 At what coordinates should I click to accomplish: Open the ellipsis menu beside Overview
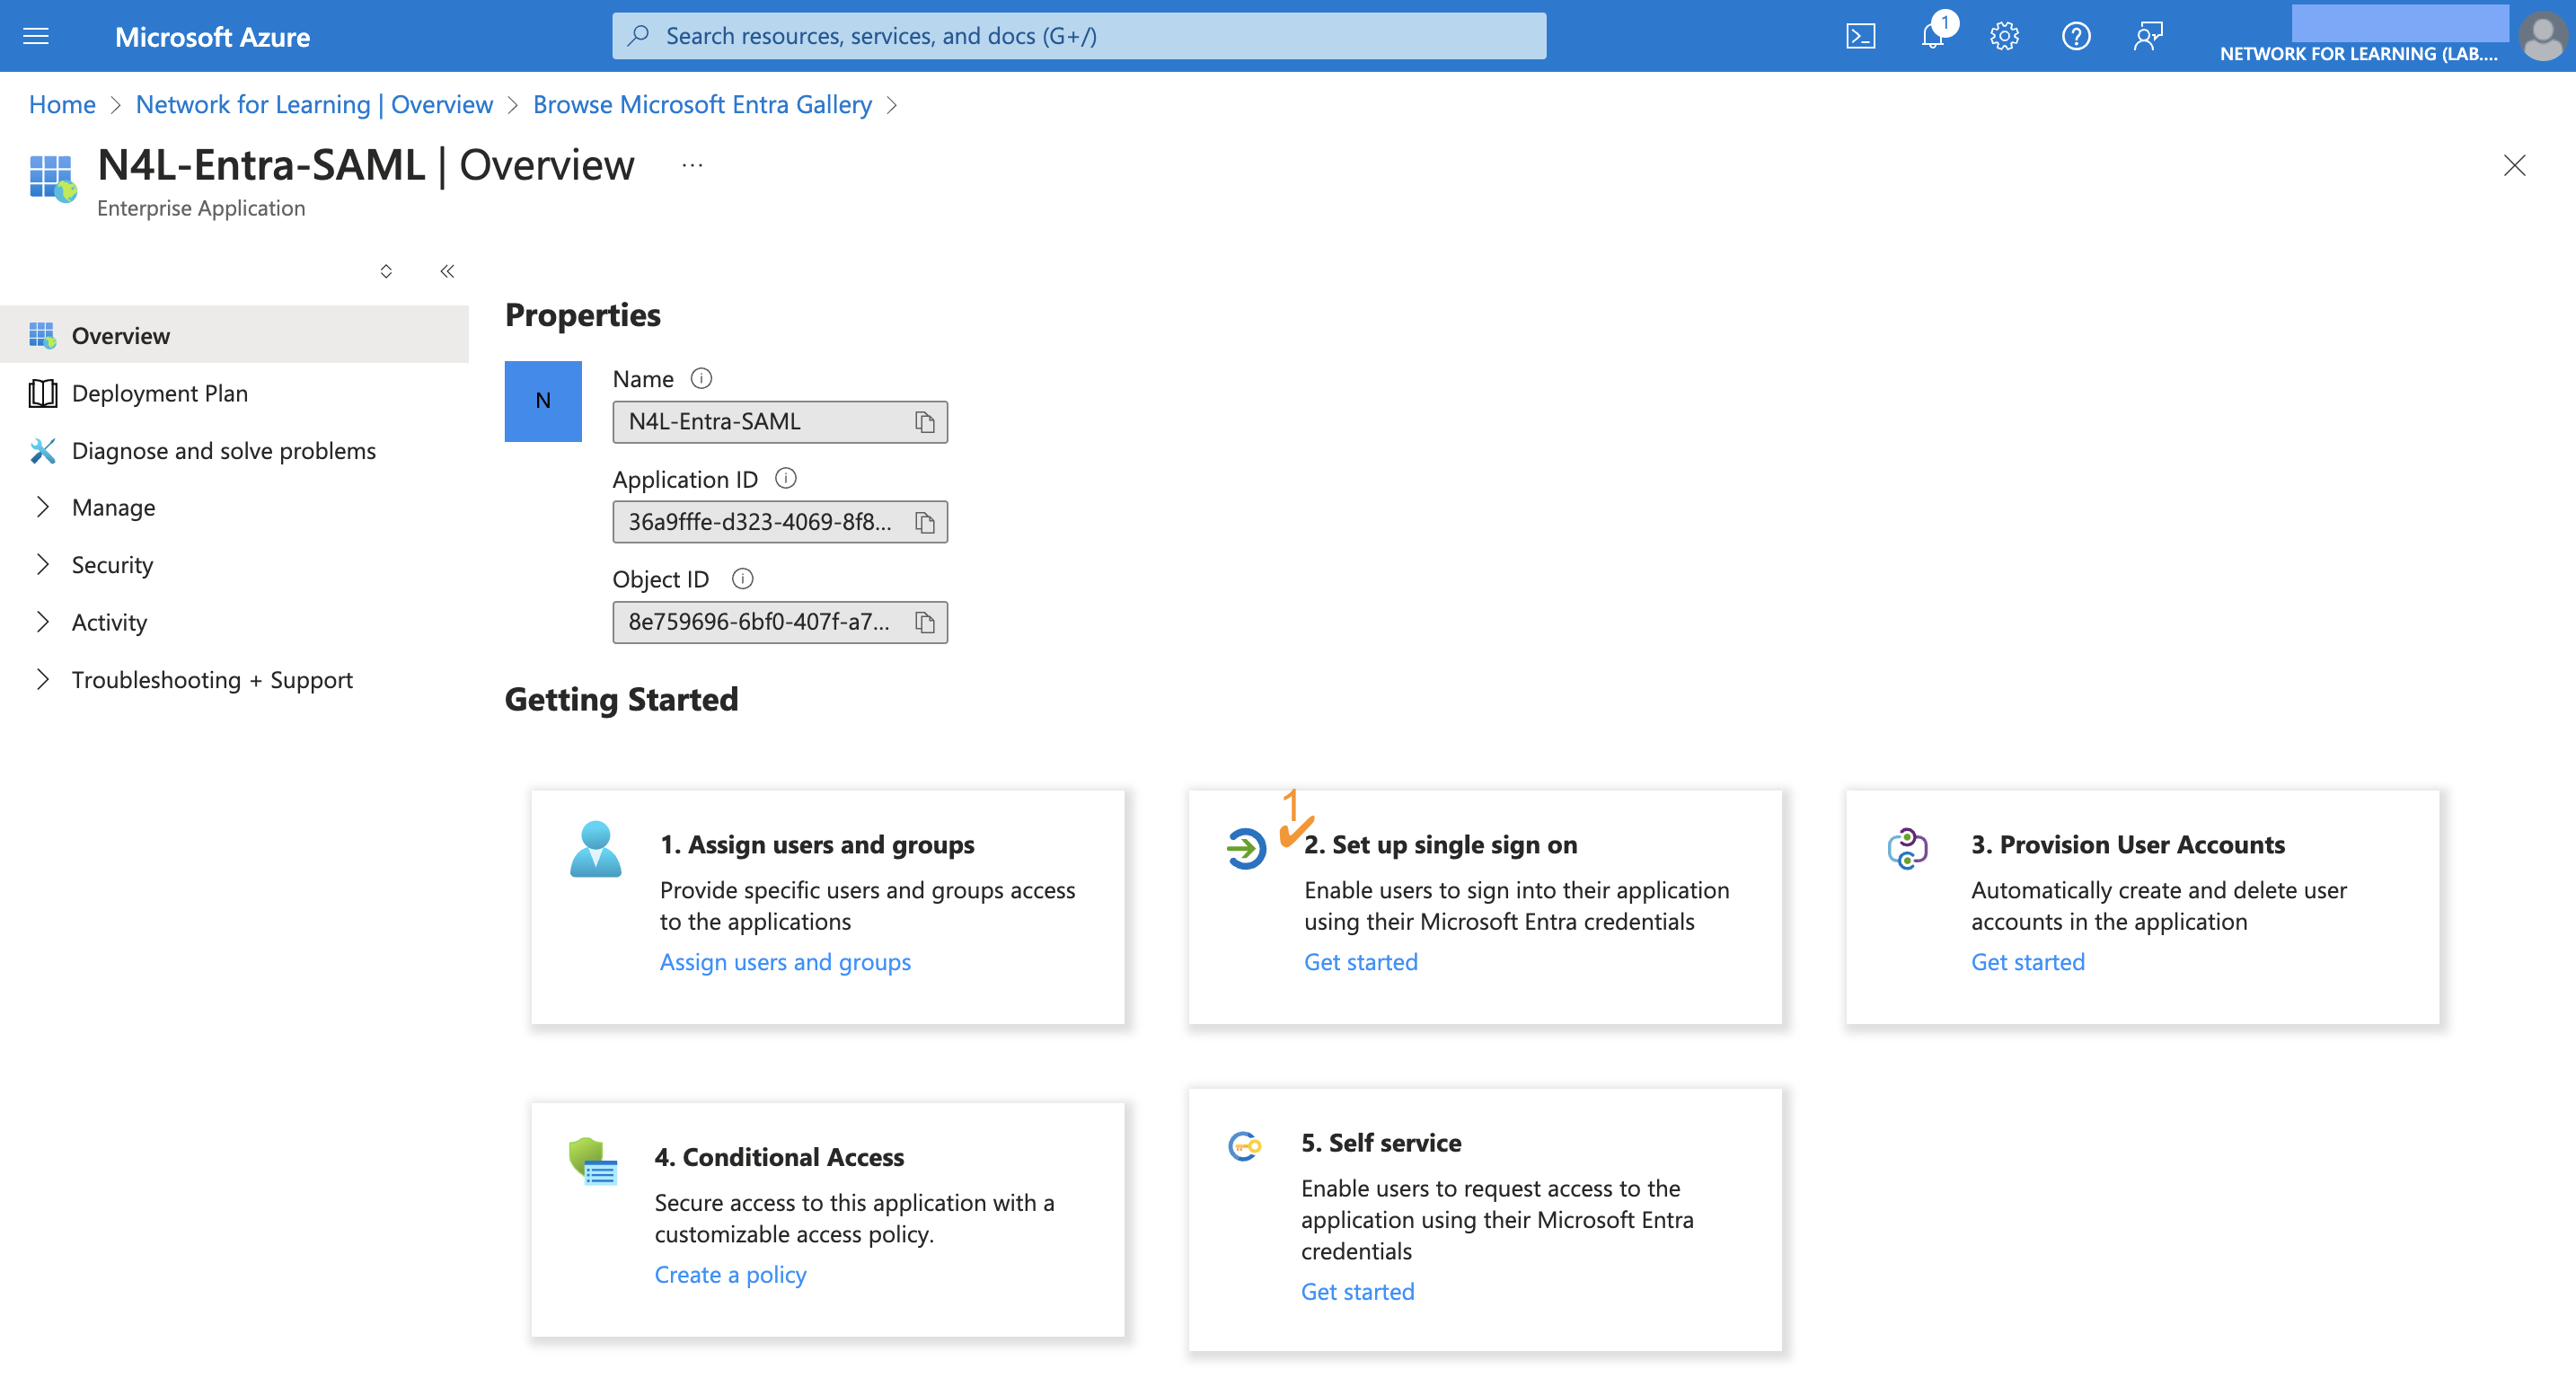691,165
